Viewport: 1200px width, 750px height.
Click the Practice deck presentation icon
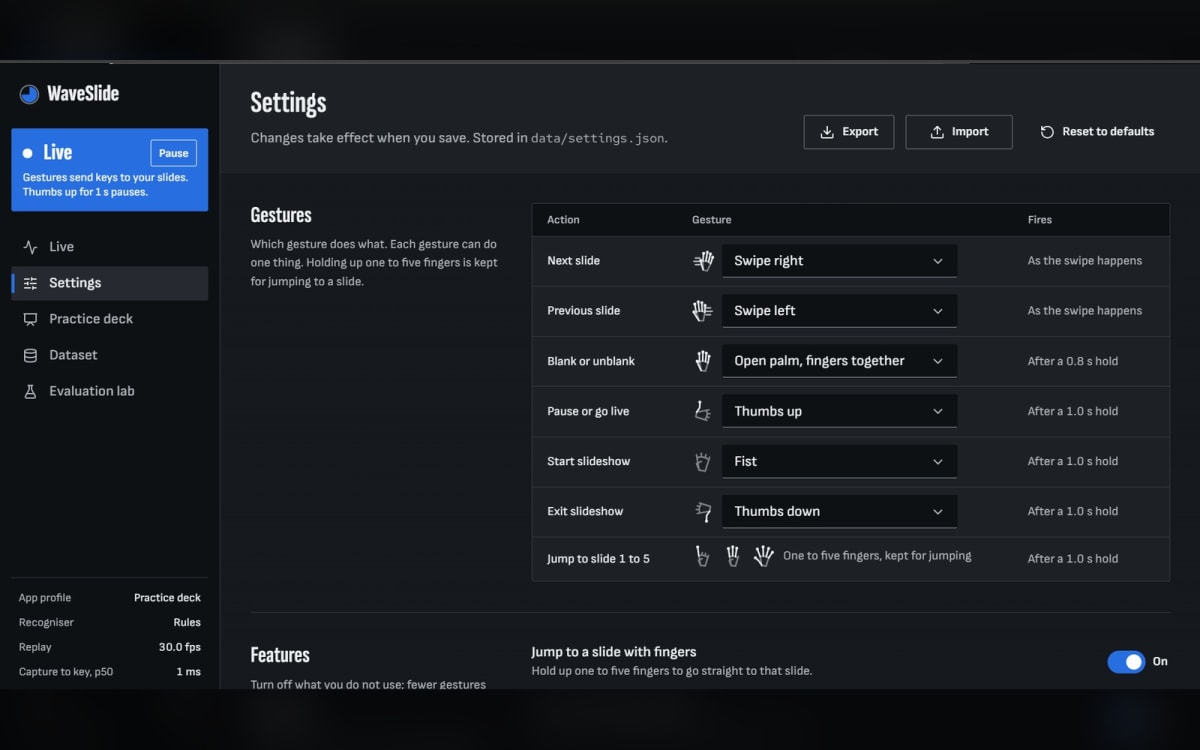(x=30, y=319)
